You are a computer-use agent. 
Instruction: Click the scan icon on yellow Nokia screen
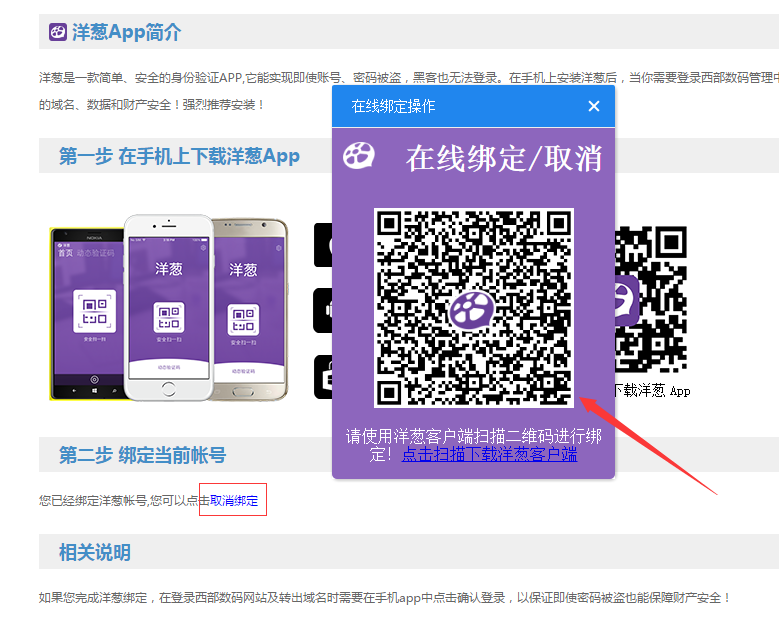[x=96, y=311]
